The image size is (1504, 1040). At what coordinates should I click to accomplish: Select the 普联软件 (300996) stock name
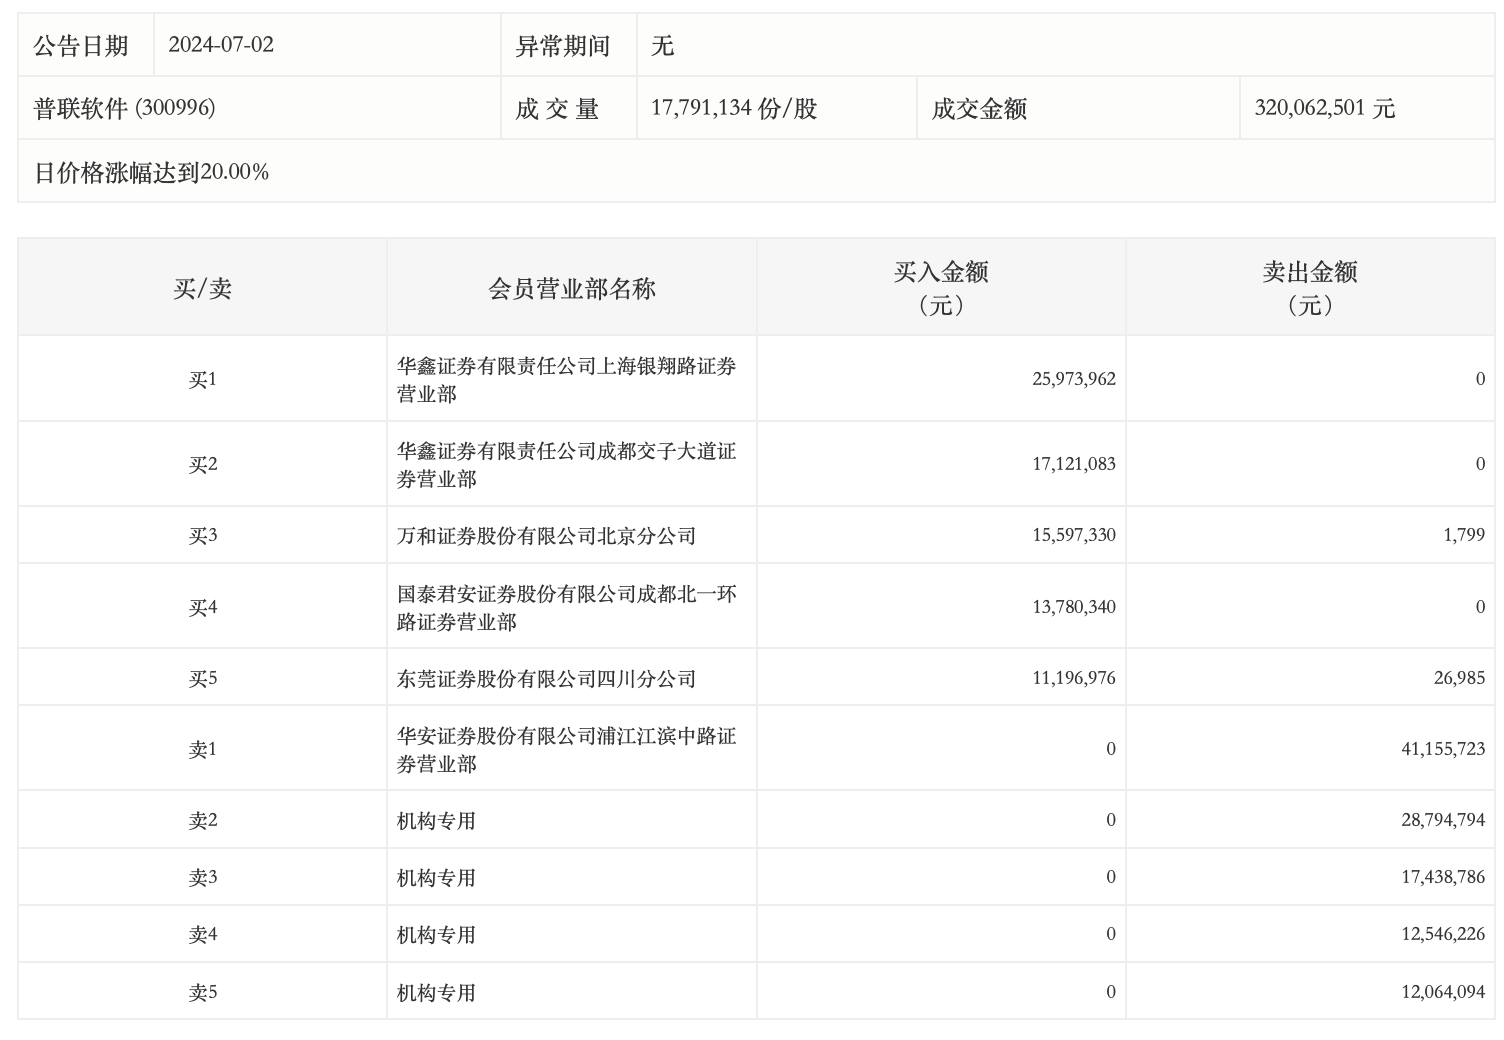tap(125, 108)
